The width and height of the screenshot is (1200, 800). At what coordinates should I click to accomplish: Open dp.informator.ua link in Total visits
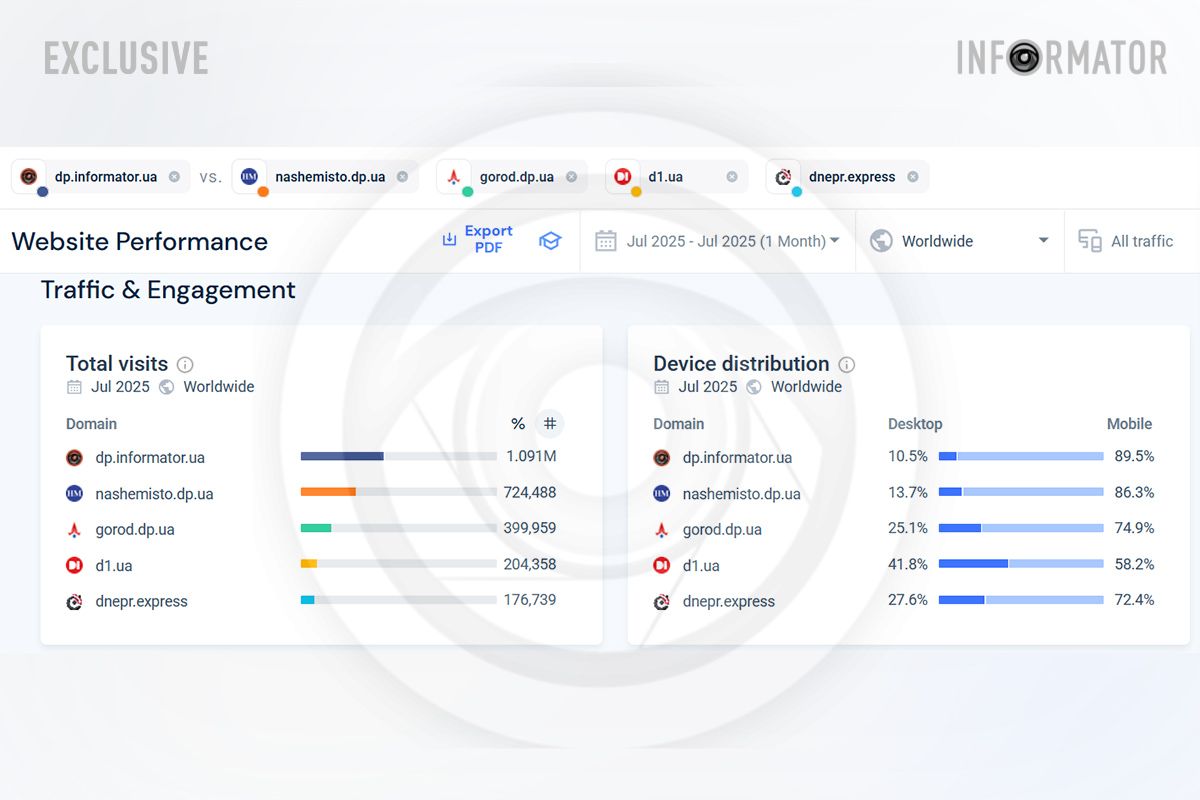[x=150, y=458]
